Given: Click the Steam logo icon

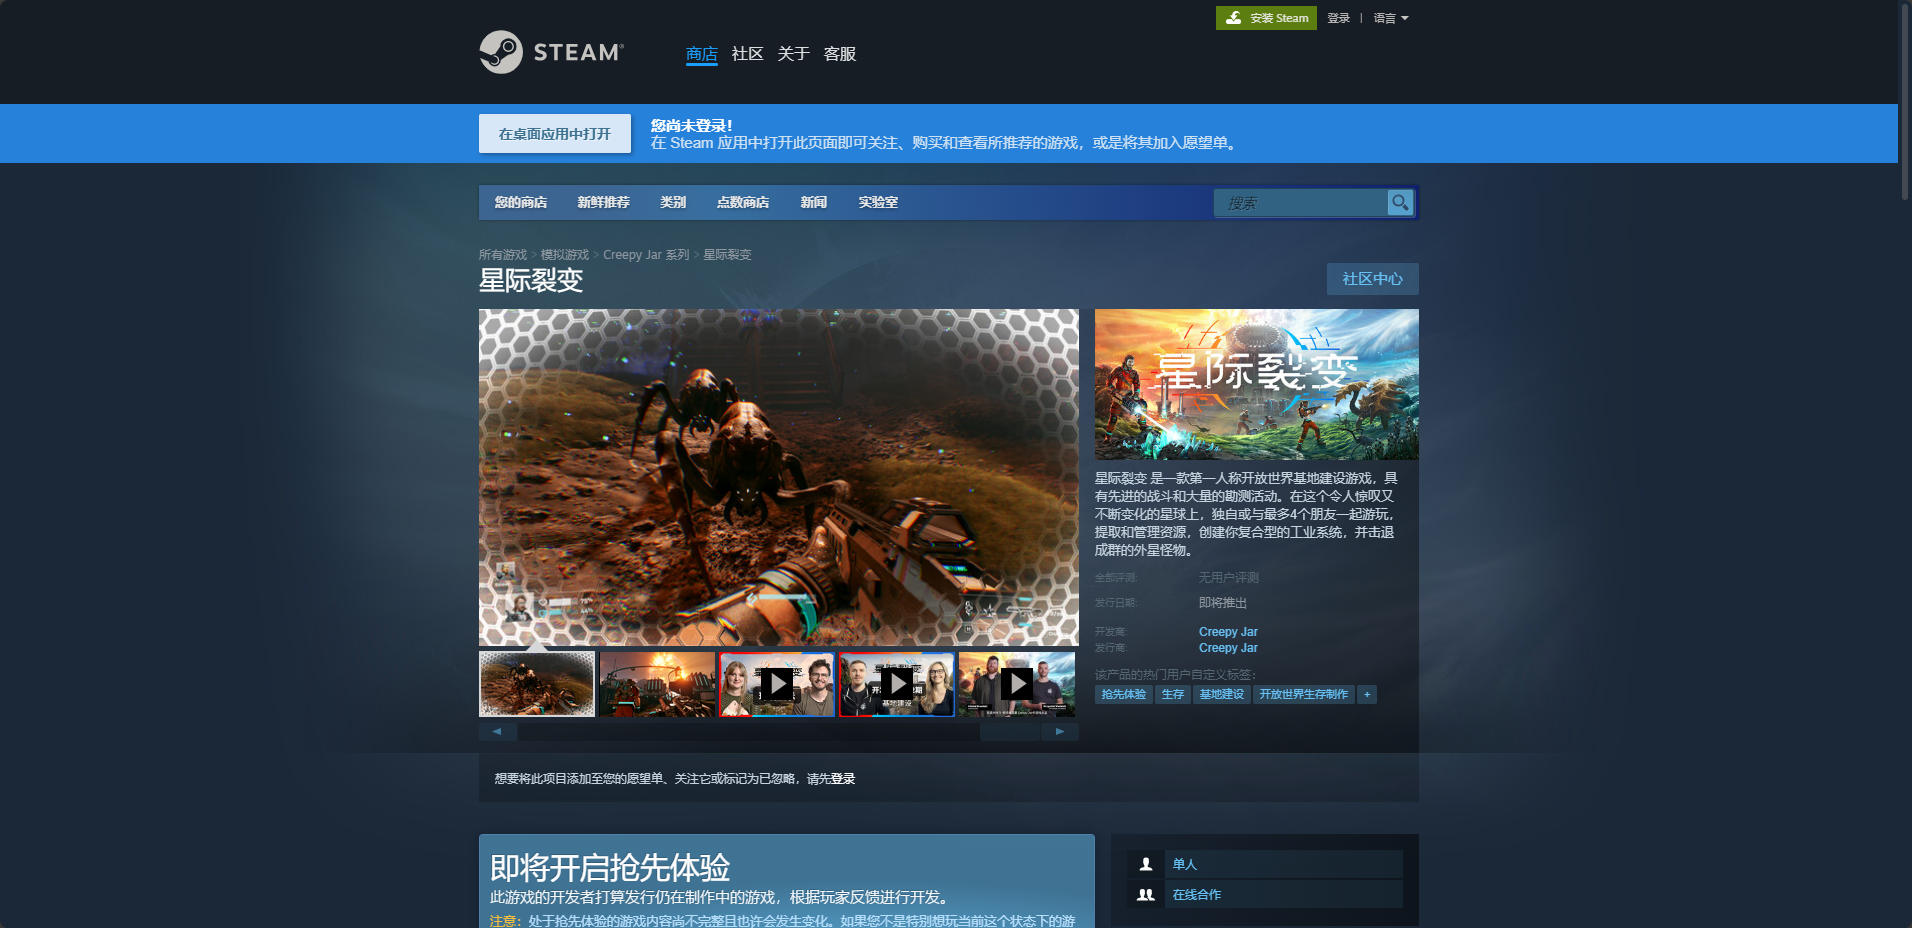Looking at the screenshot, I should coord(501,52).
